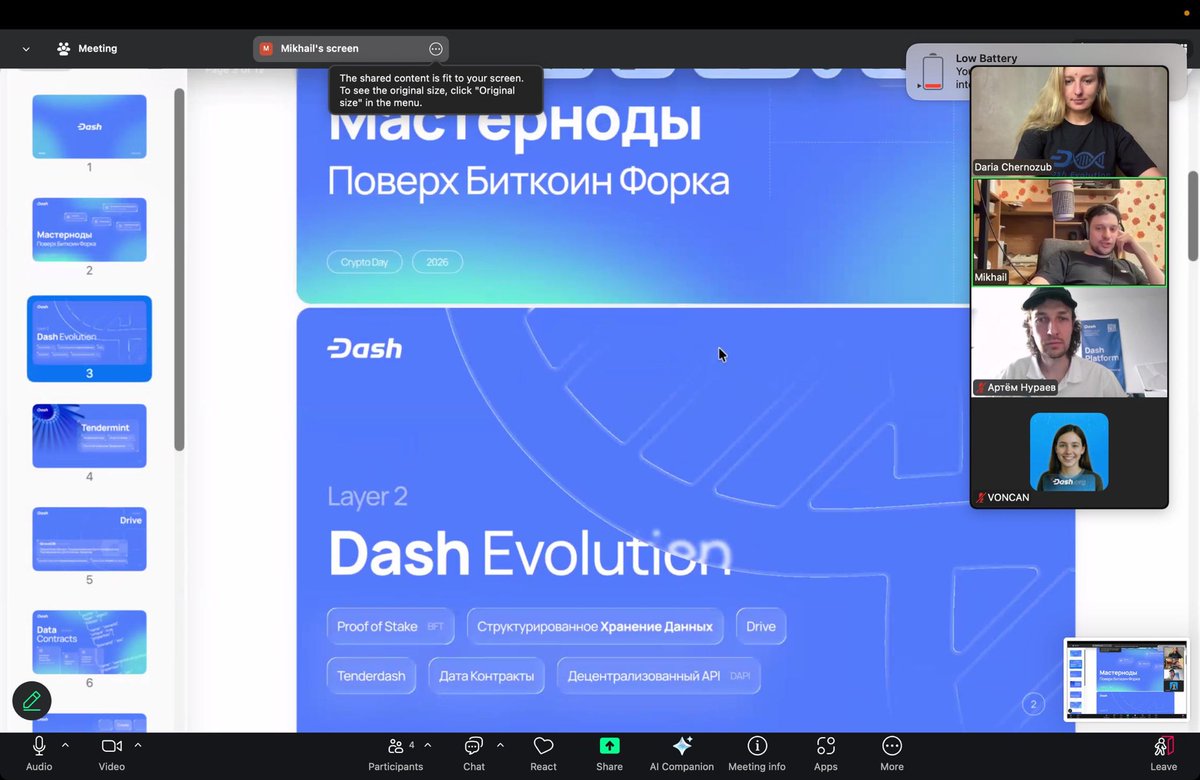
Task: Open the Participants panel
Action: [x=395, y=754]
